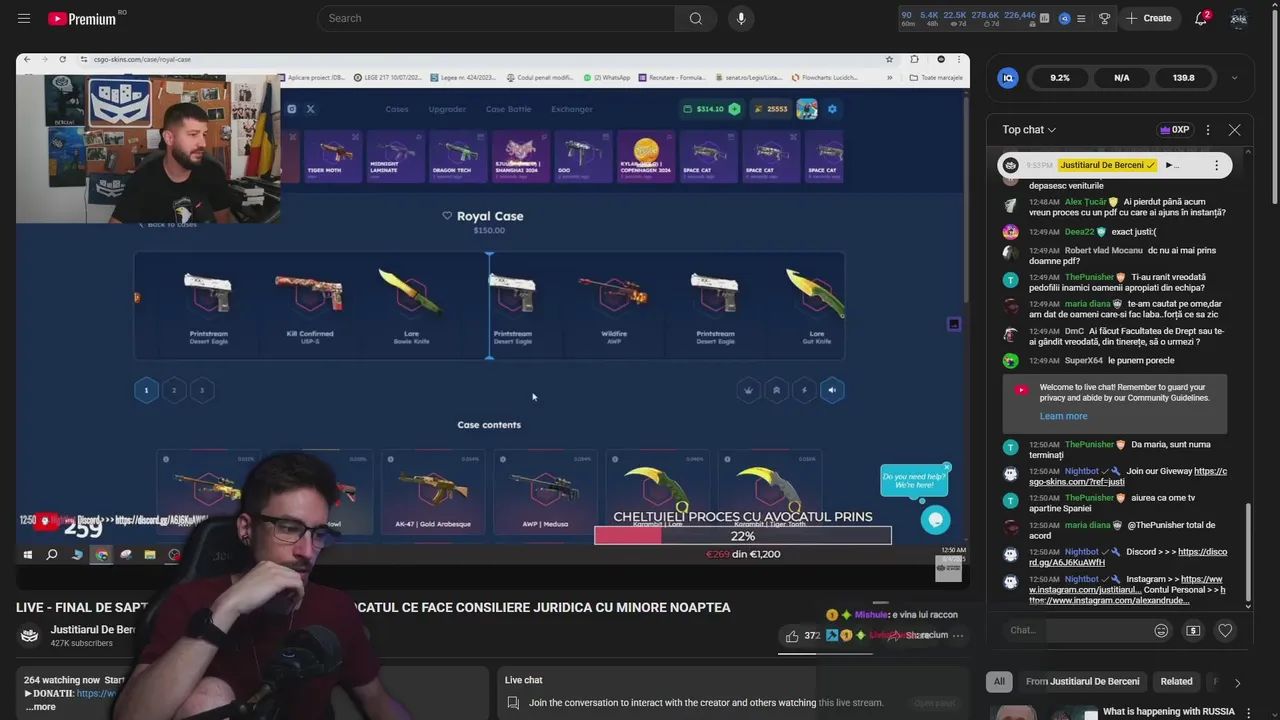The image size is (1280, 720).
Task: Click the 0XP crown badge
Action: pyautogui.click(x=1175, y=130)
